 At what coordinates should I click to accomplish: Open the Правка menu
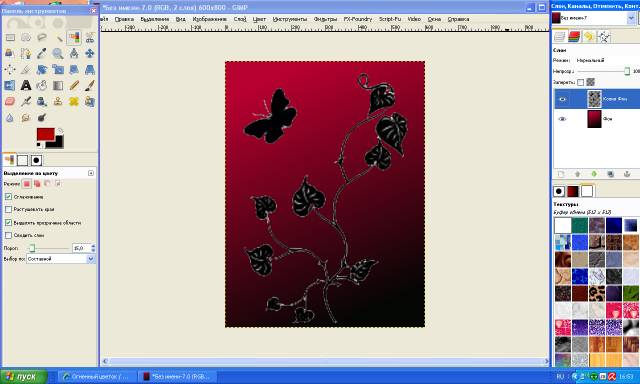(x=124, y=19)
